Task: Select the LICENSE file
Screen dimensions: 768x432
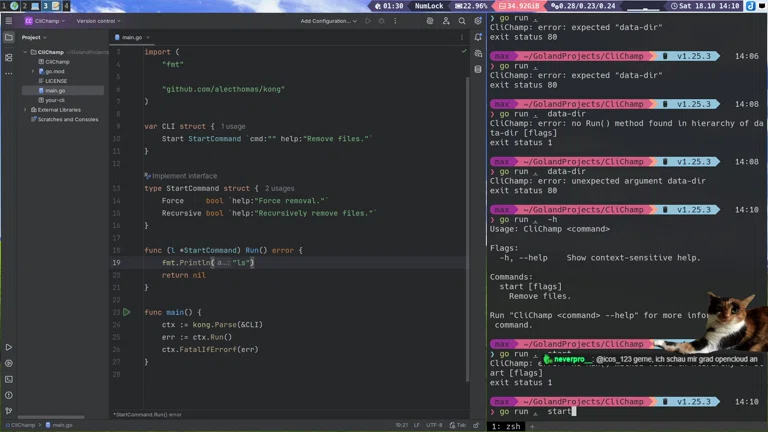Action: (x=53, y=81)
